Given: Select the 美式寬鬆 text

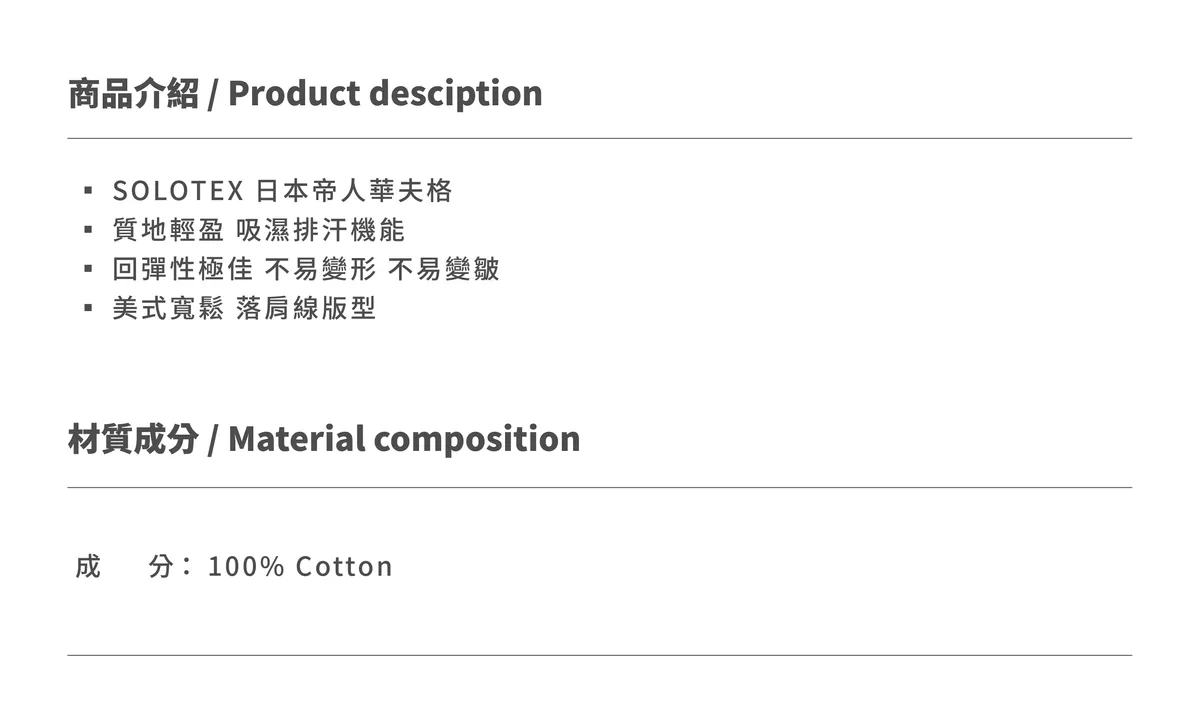Looking at the screenshot, I should pos(168,308).
